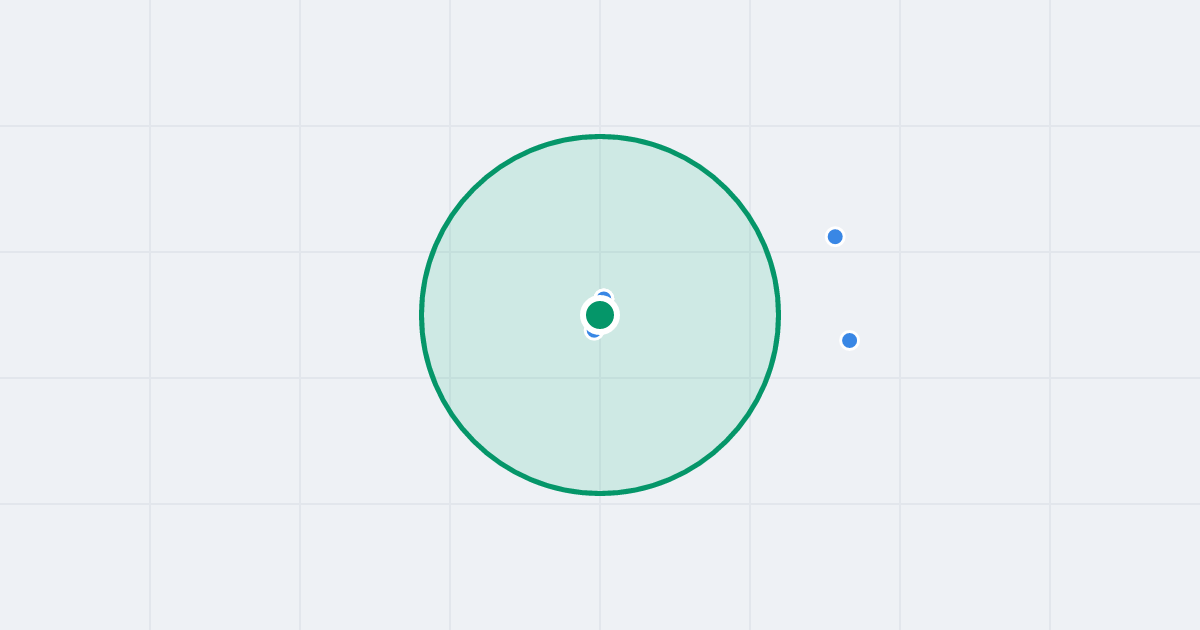
Task: Click grid intersection directly above the green marker
Action: 600,252
